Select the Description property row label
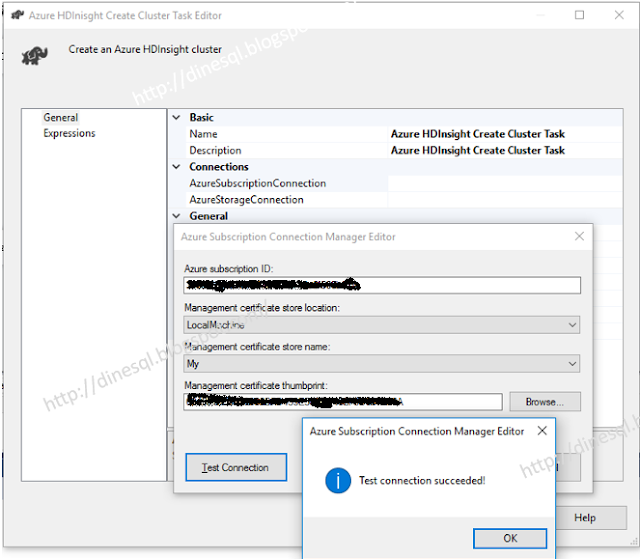This screenshot has width=640, height=559. coord(215,151)
